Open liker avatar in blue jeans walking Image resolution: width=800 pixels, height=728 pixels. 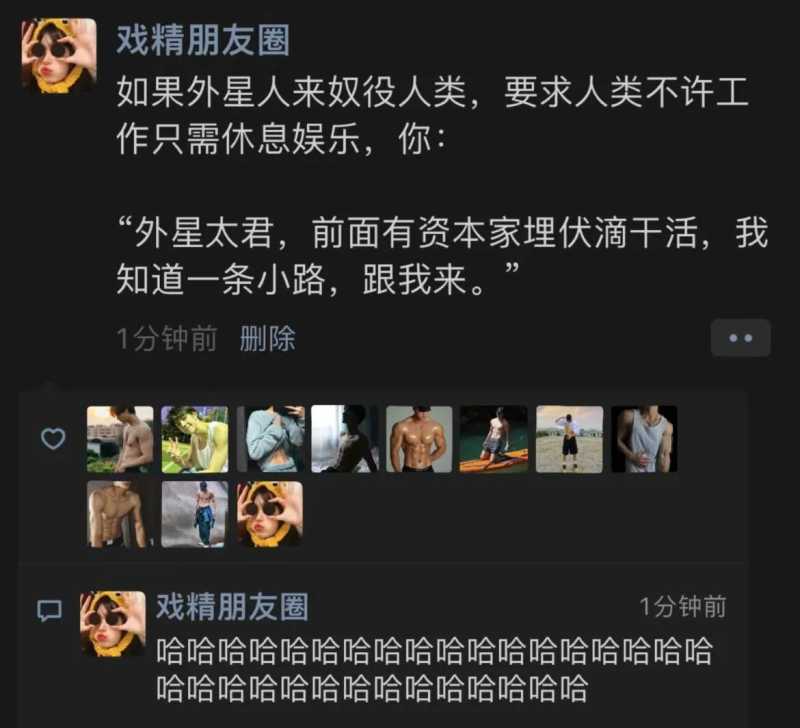point(195,514)
